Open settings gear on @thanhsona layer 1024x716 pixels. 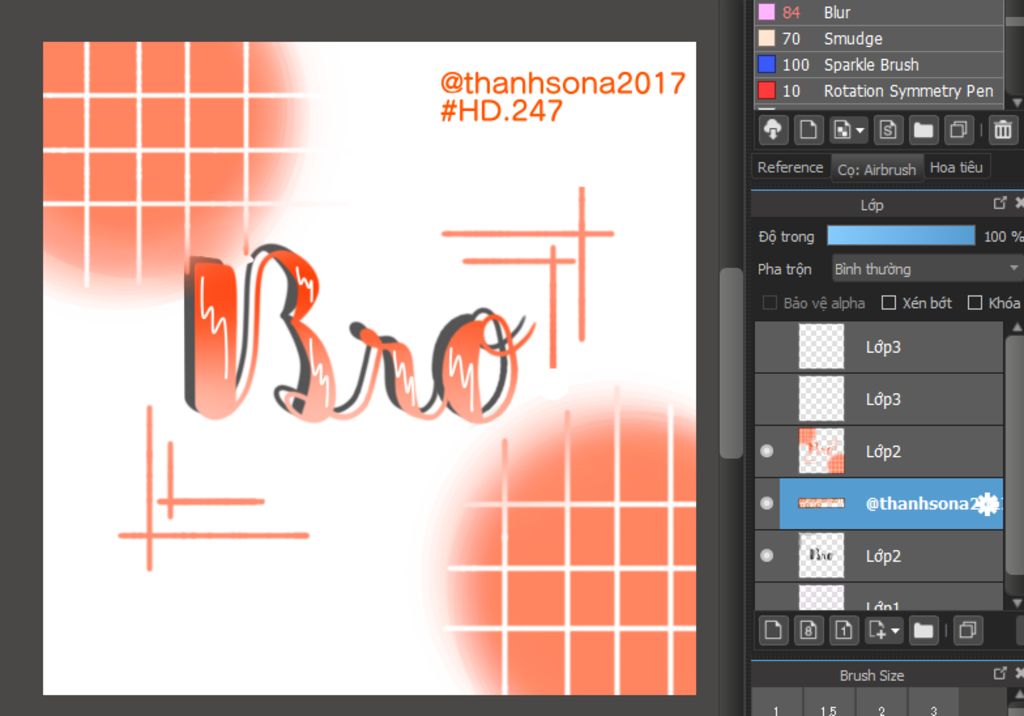click(x=987, y=504)
